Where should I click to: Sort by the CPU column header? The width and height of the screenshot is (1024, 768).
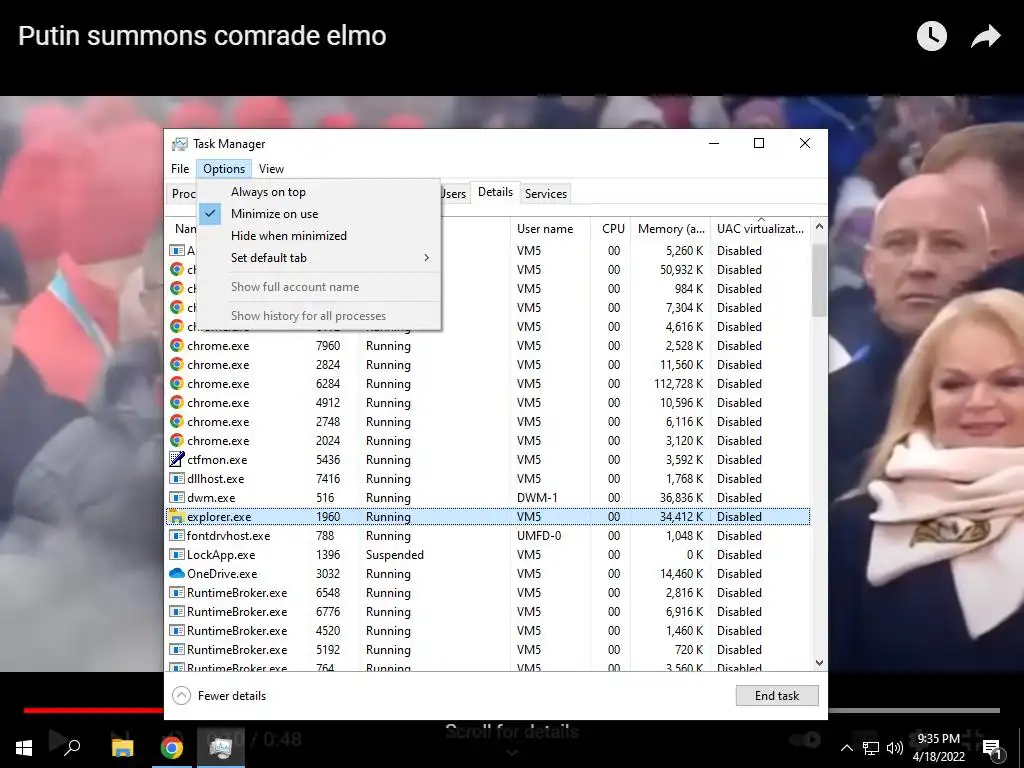point(613,229)
